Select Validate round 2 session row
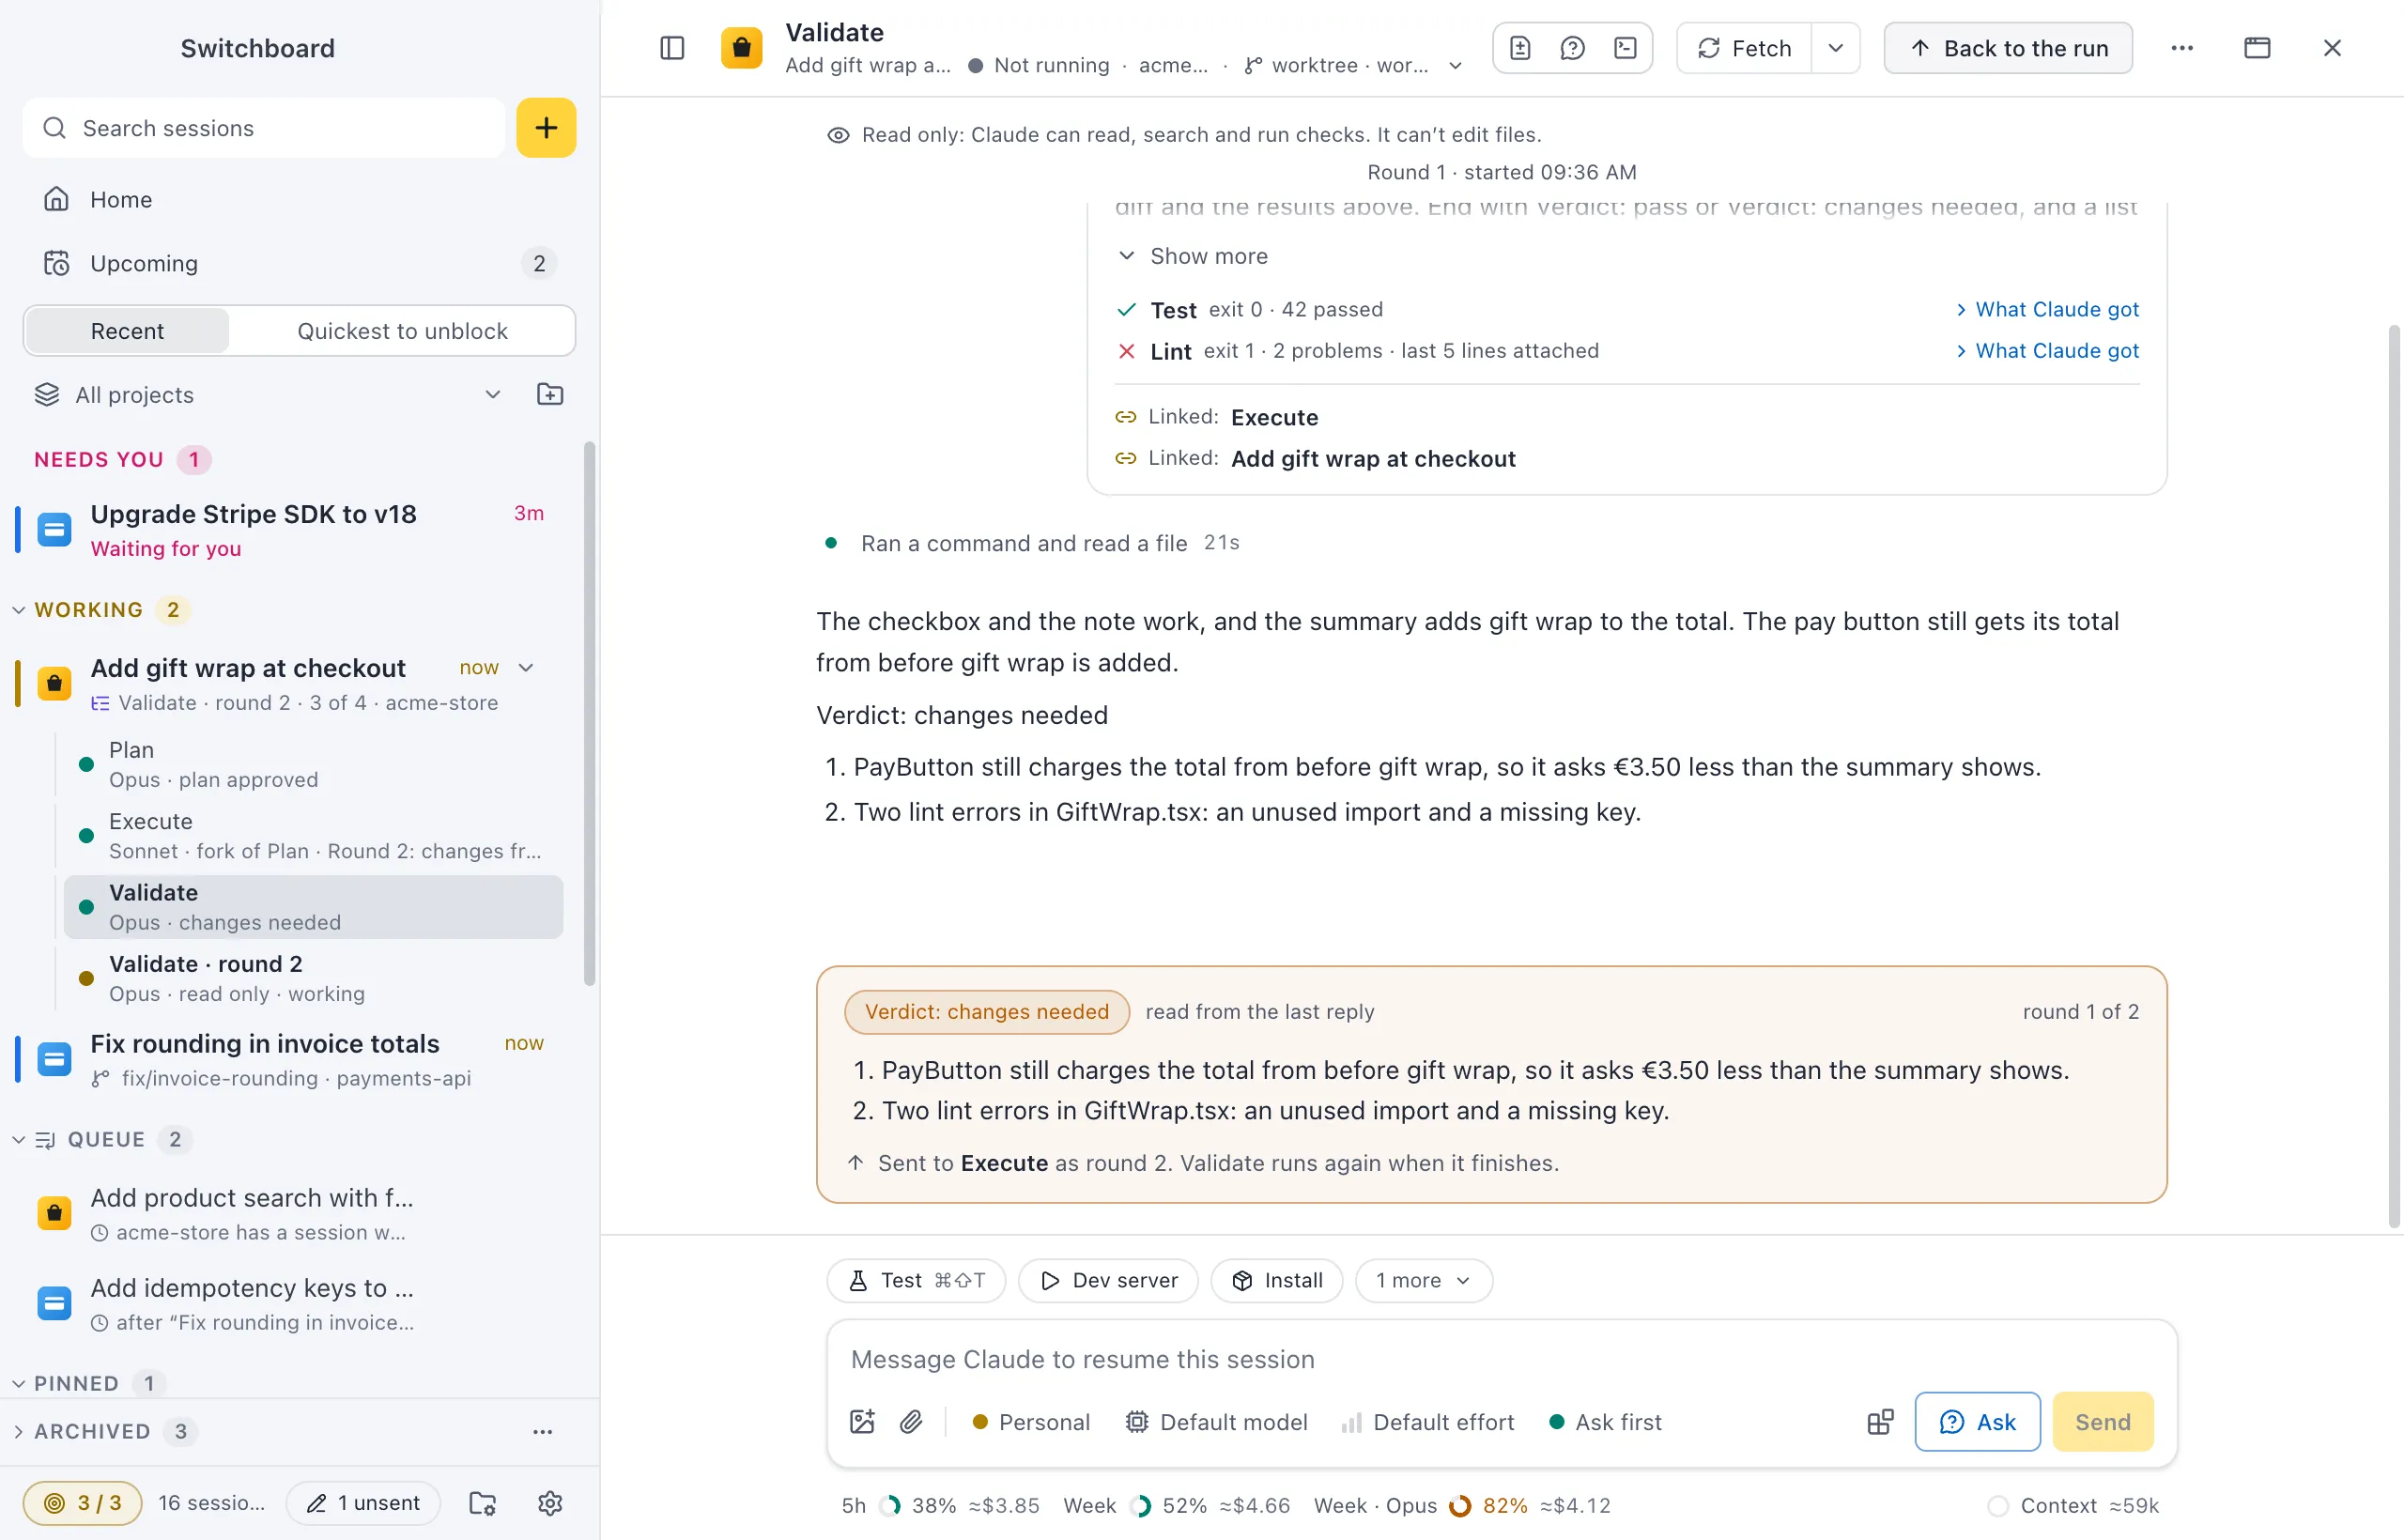 pyautogui.click(x=312, y=978)
